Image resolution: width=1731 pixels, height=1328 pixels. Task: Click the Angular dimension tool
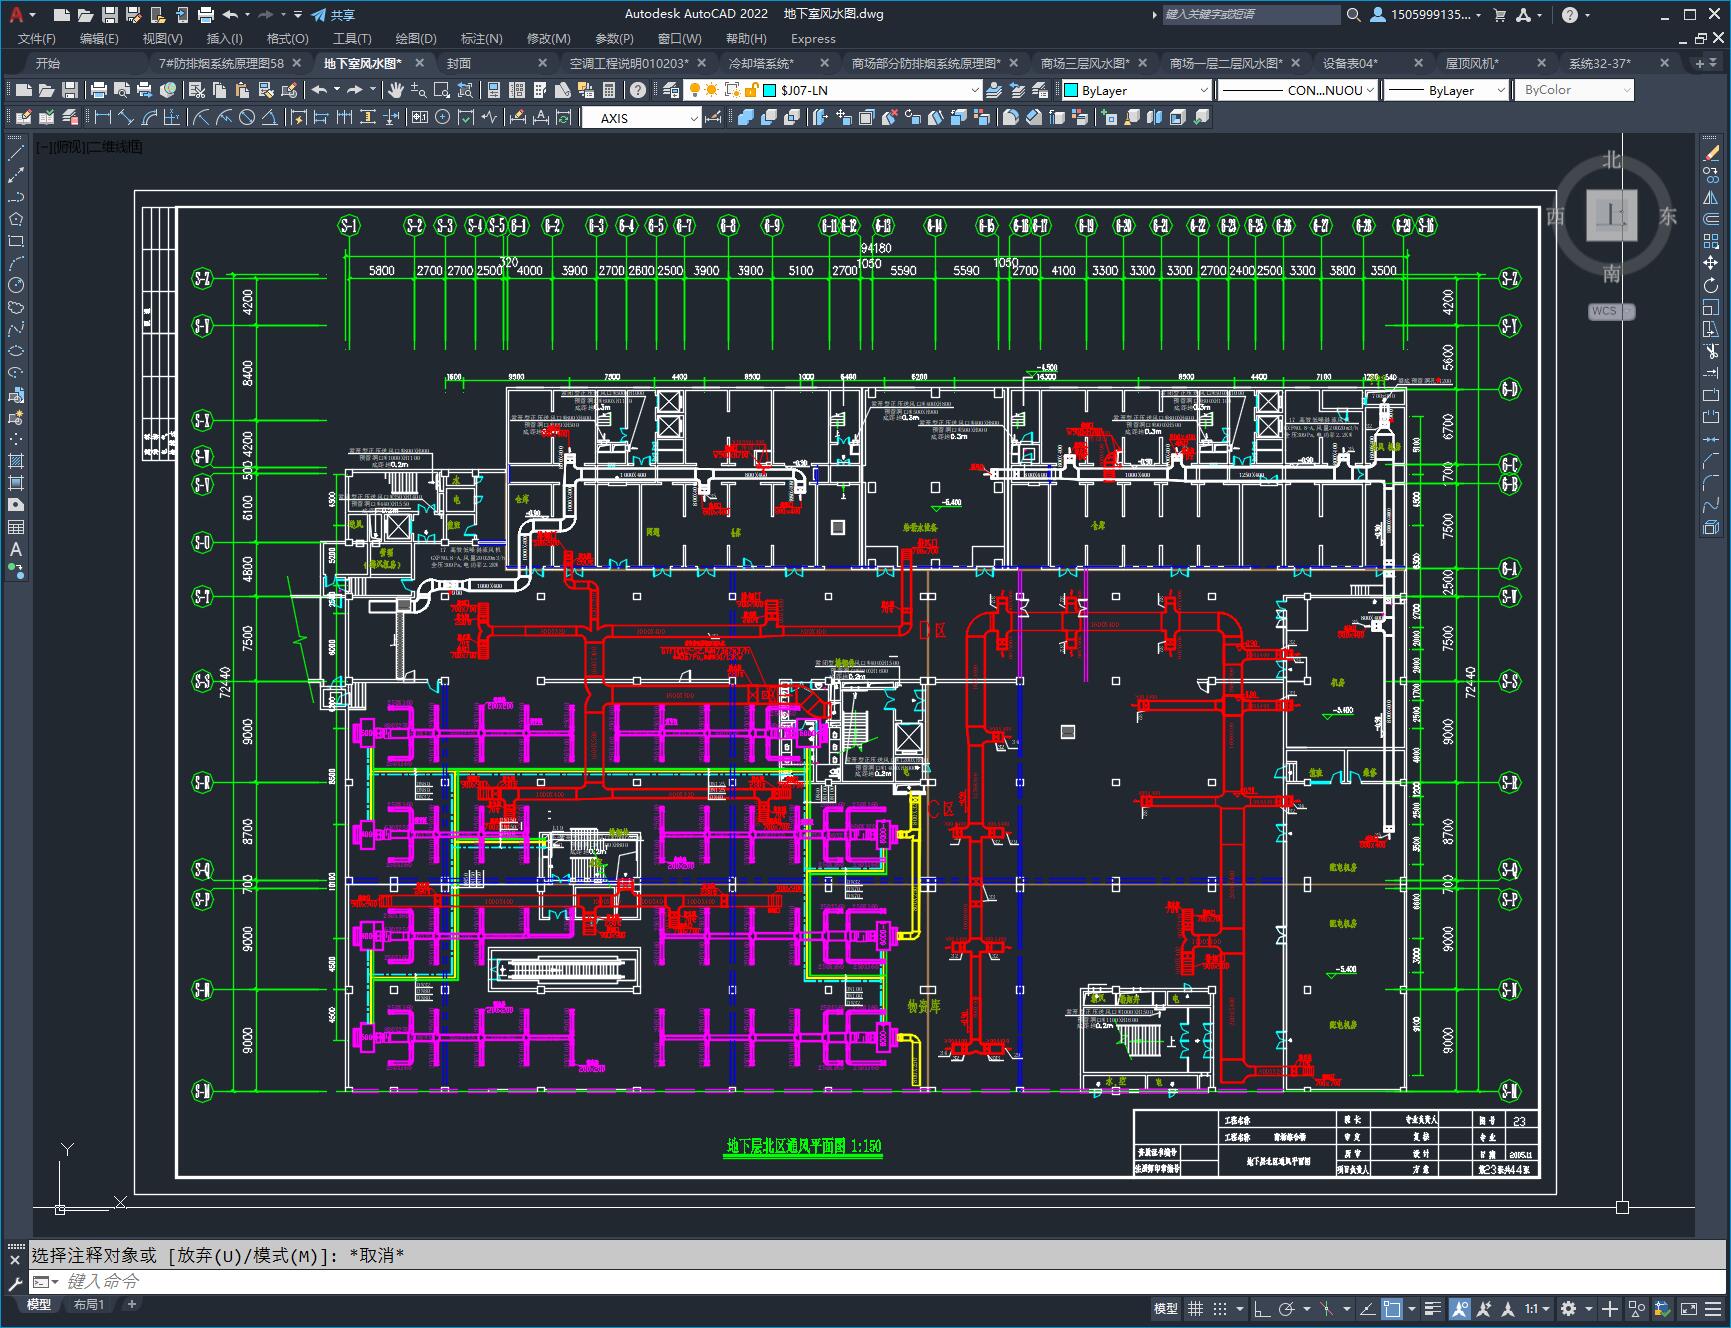269,117
